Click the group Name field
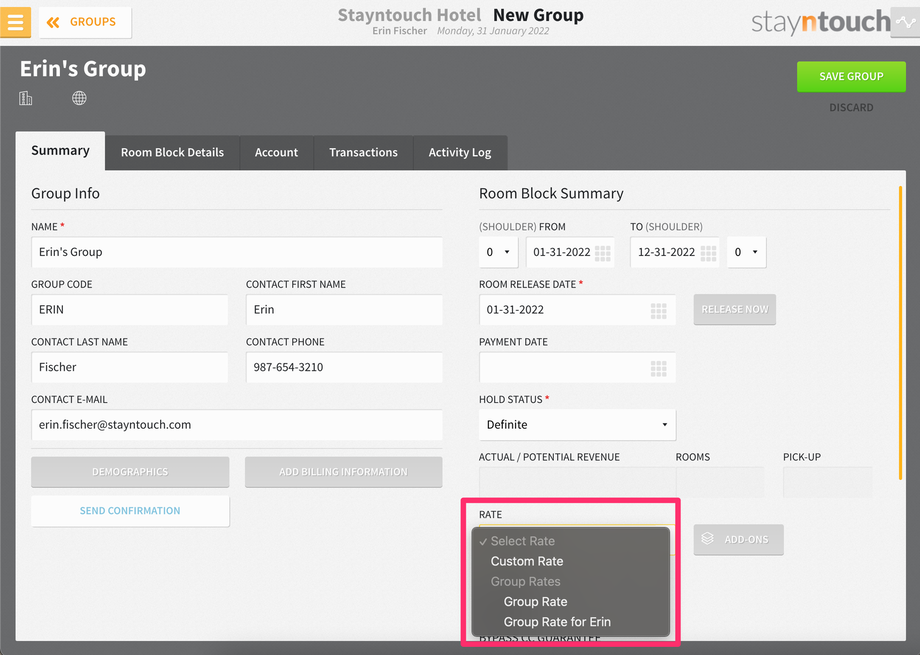 coord(236,252)
